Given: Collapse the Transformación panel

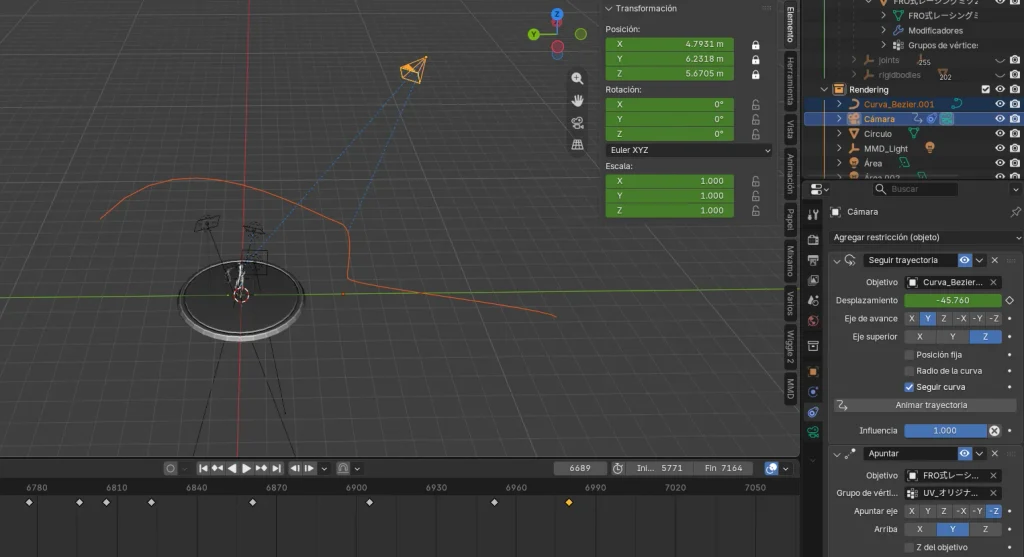Looking at the screenshot, I should 609,8.
